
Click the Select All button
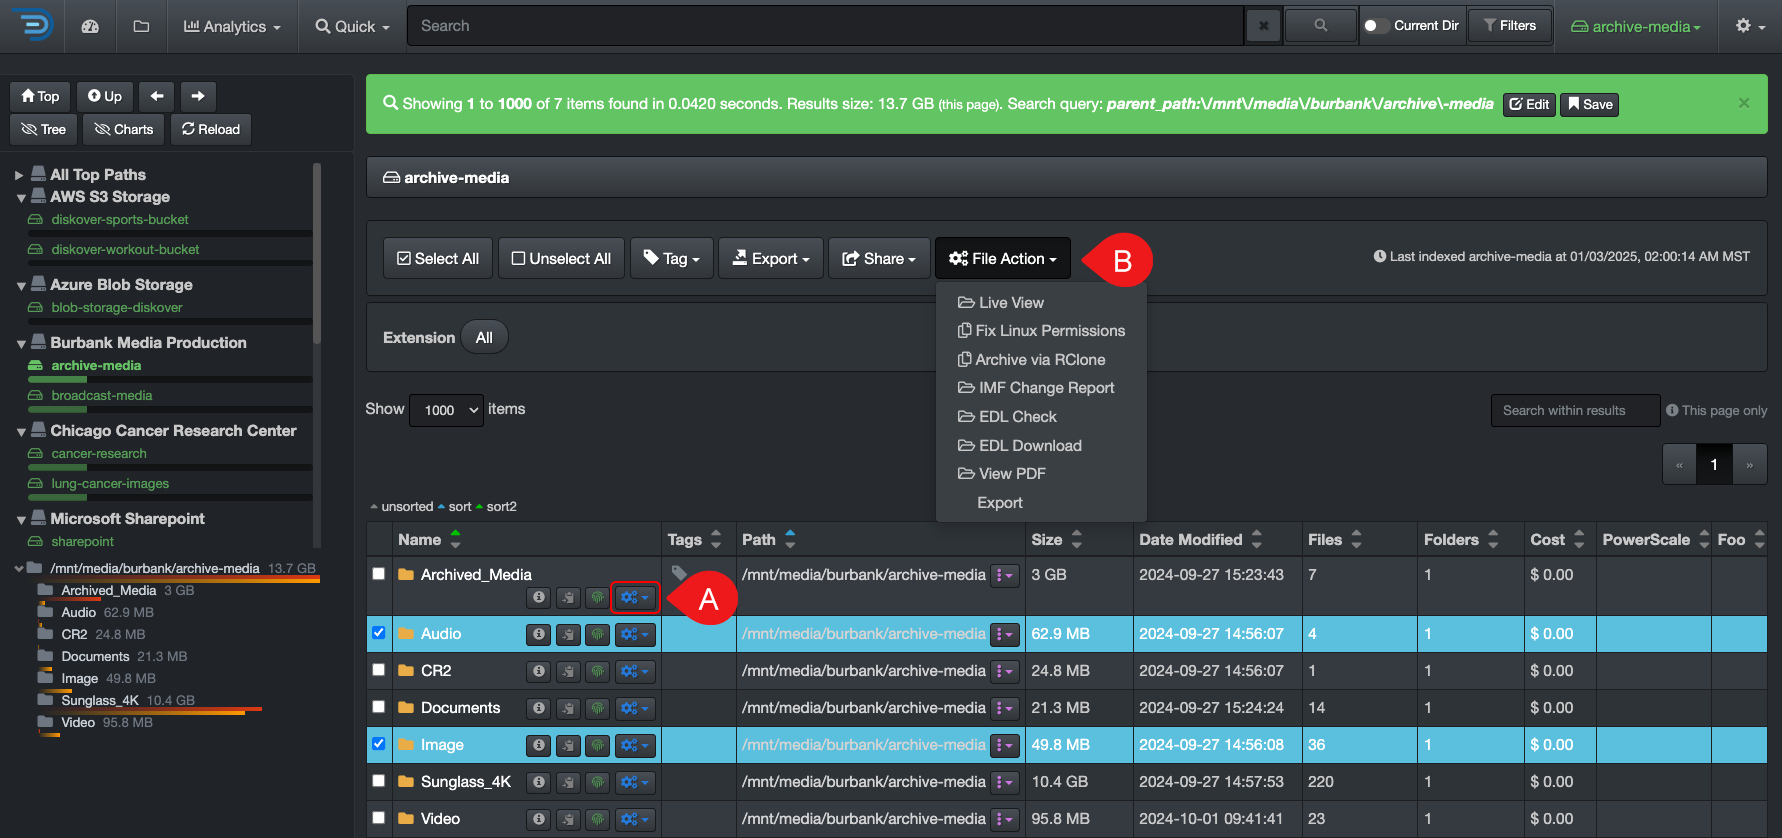tap(438, 258)
